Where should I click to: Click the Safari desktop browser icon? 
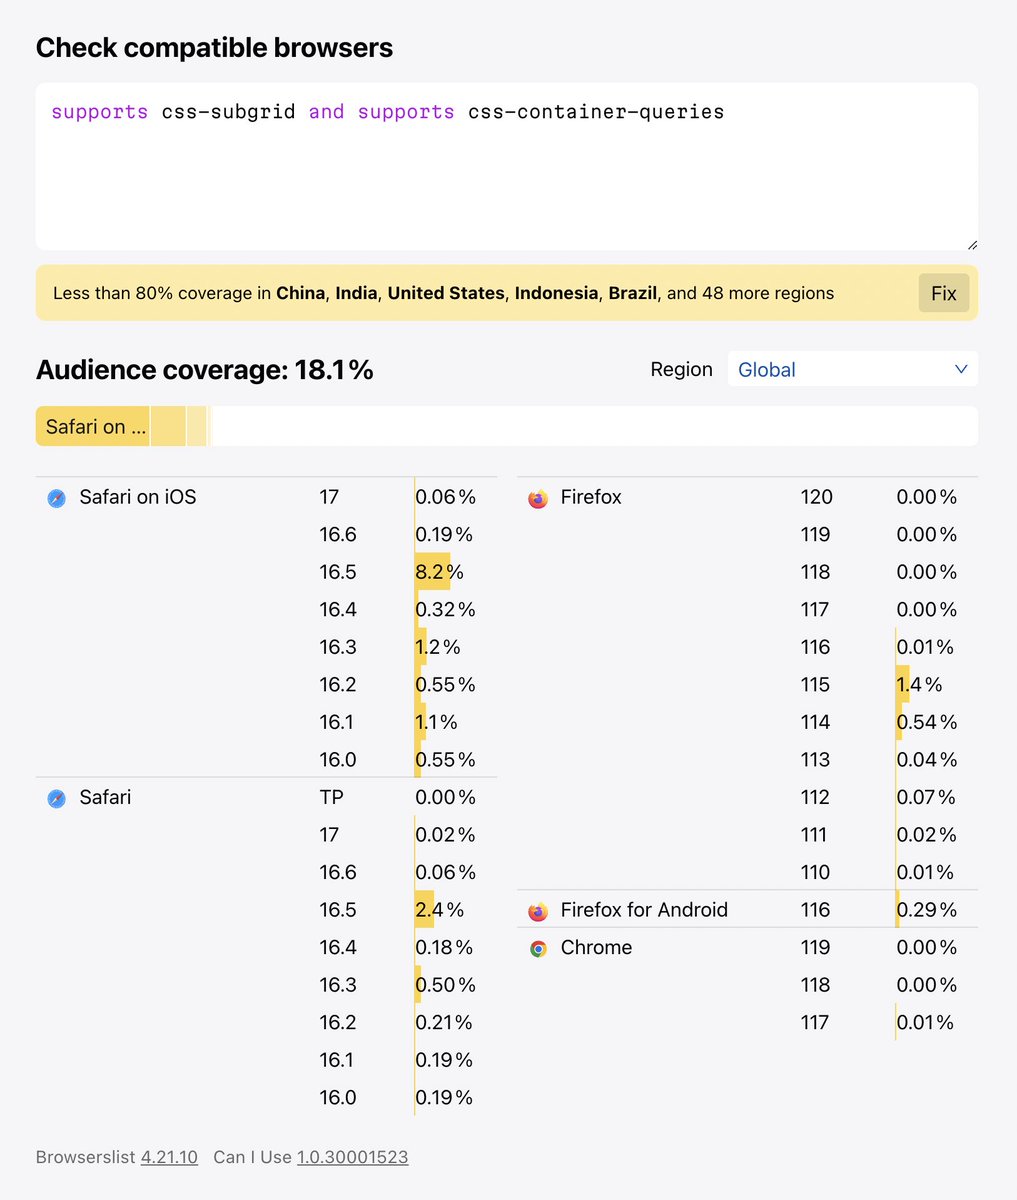[57, 798]
